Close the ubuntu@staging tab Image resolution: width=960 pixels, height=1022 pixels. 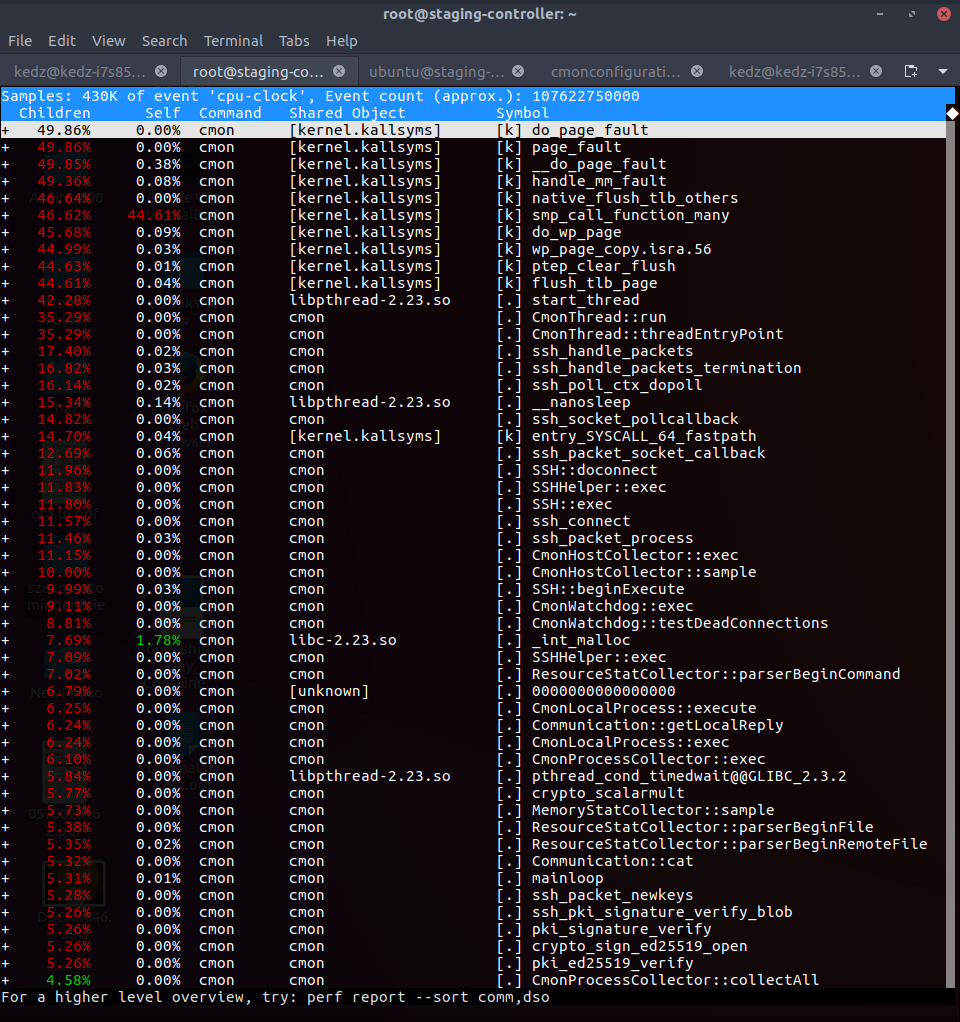coord(518,71)
